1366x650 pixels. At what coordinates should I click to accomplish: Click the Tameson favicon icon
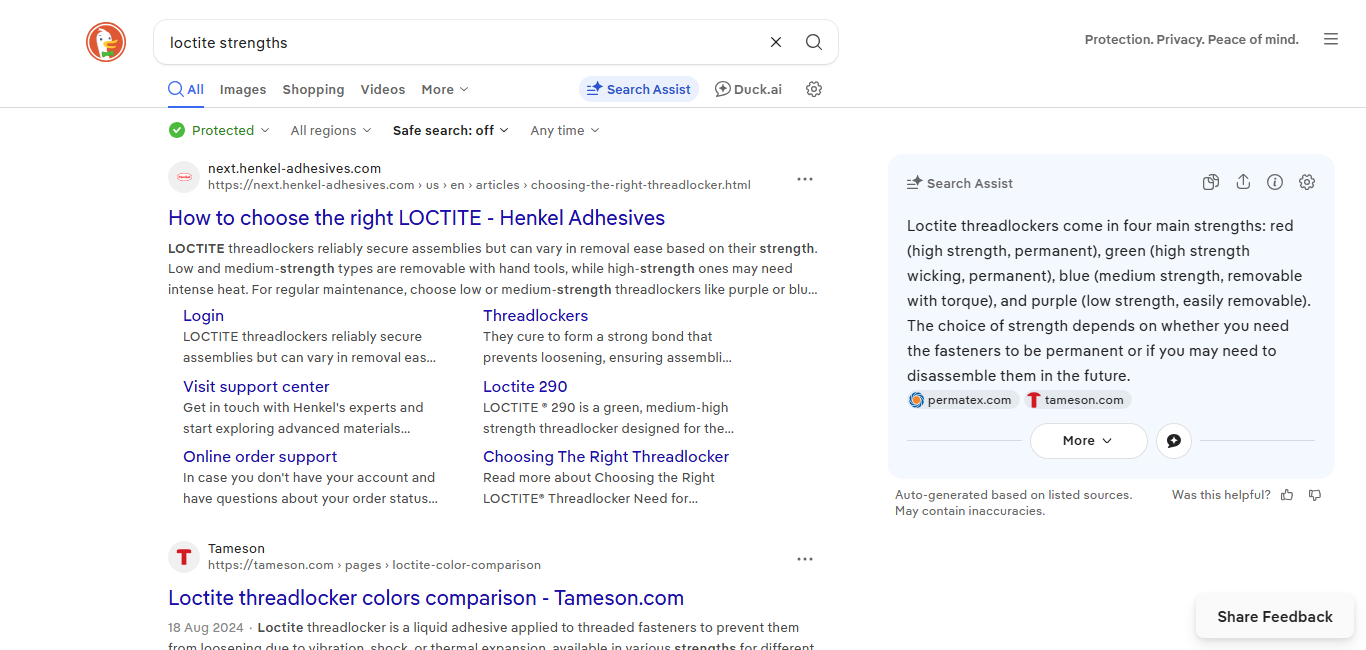[184, 557]
